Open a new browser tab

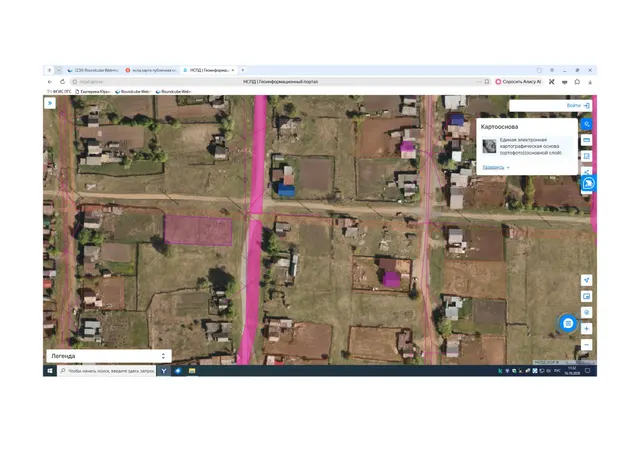(x=242, y=70)
